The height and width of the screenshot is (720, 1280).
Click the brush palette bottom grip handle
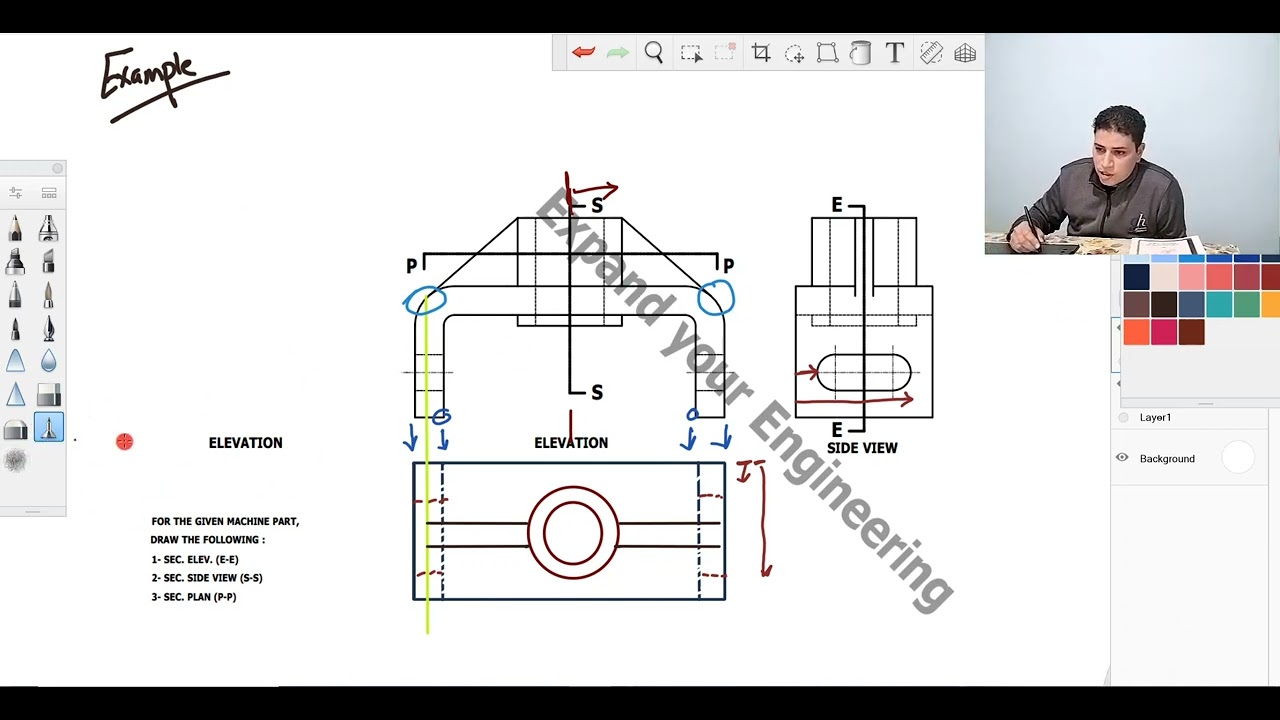(x=32, y=511)
